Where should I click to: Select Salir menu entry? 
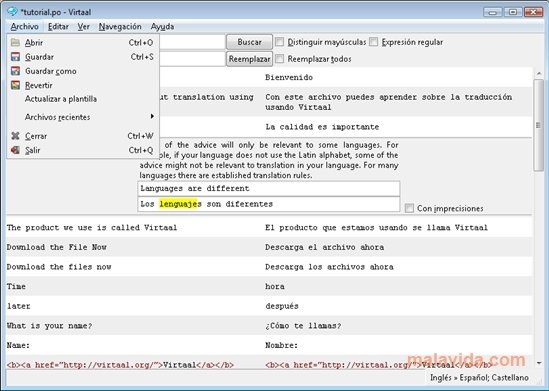[x=83, y=150]
